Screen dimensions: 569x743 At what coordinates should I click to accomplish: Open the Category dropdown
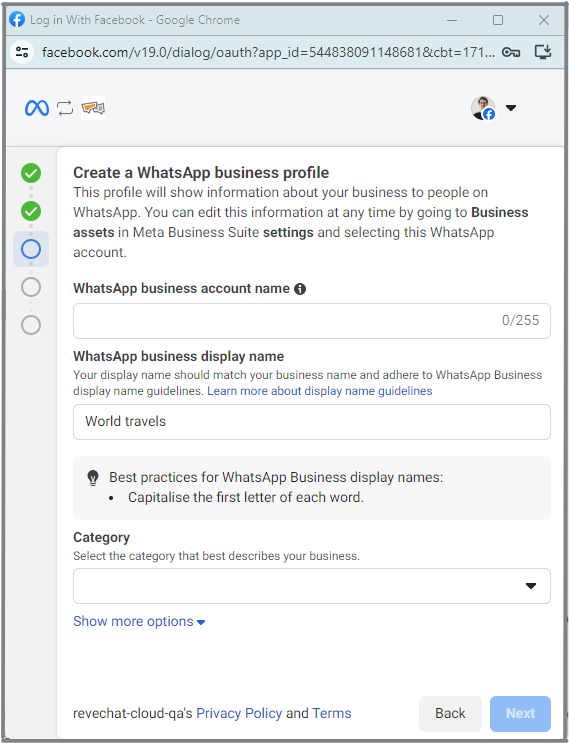click(312, 586)
